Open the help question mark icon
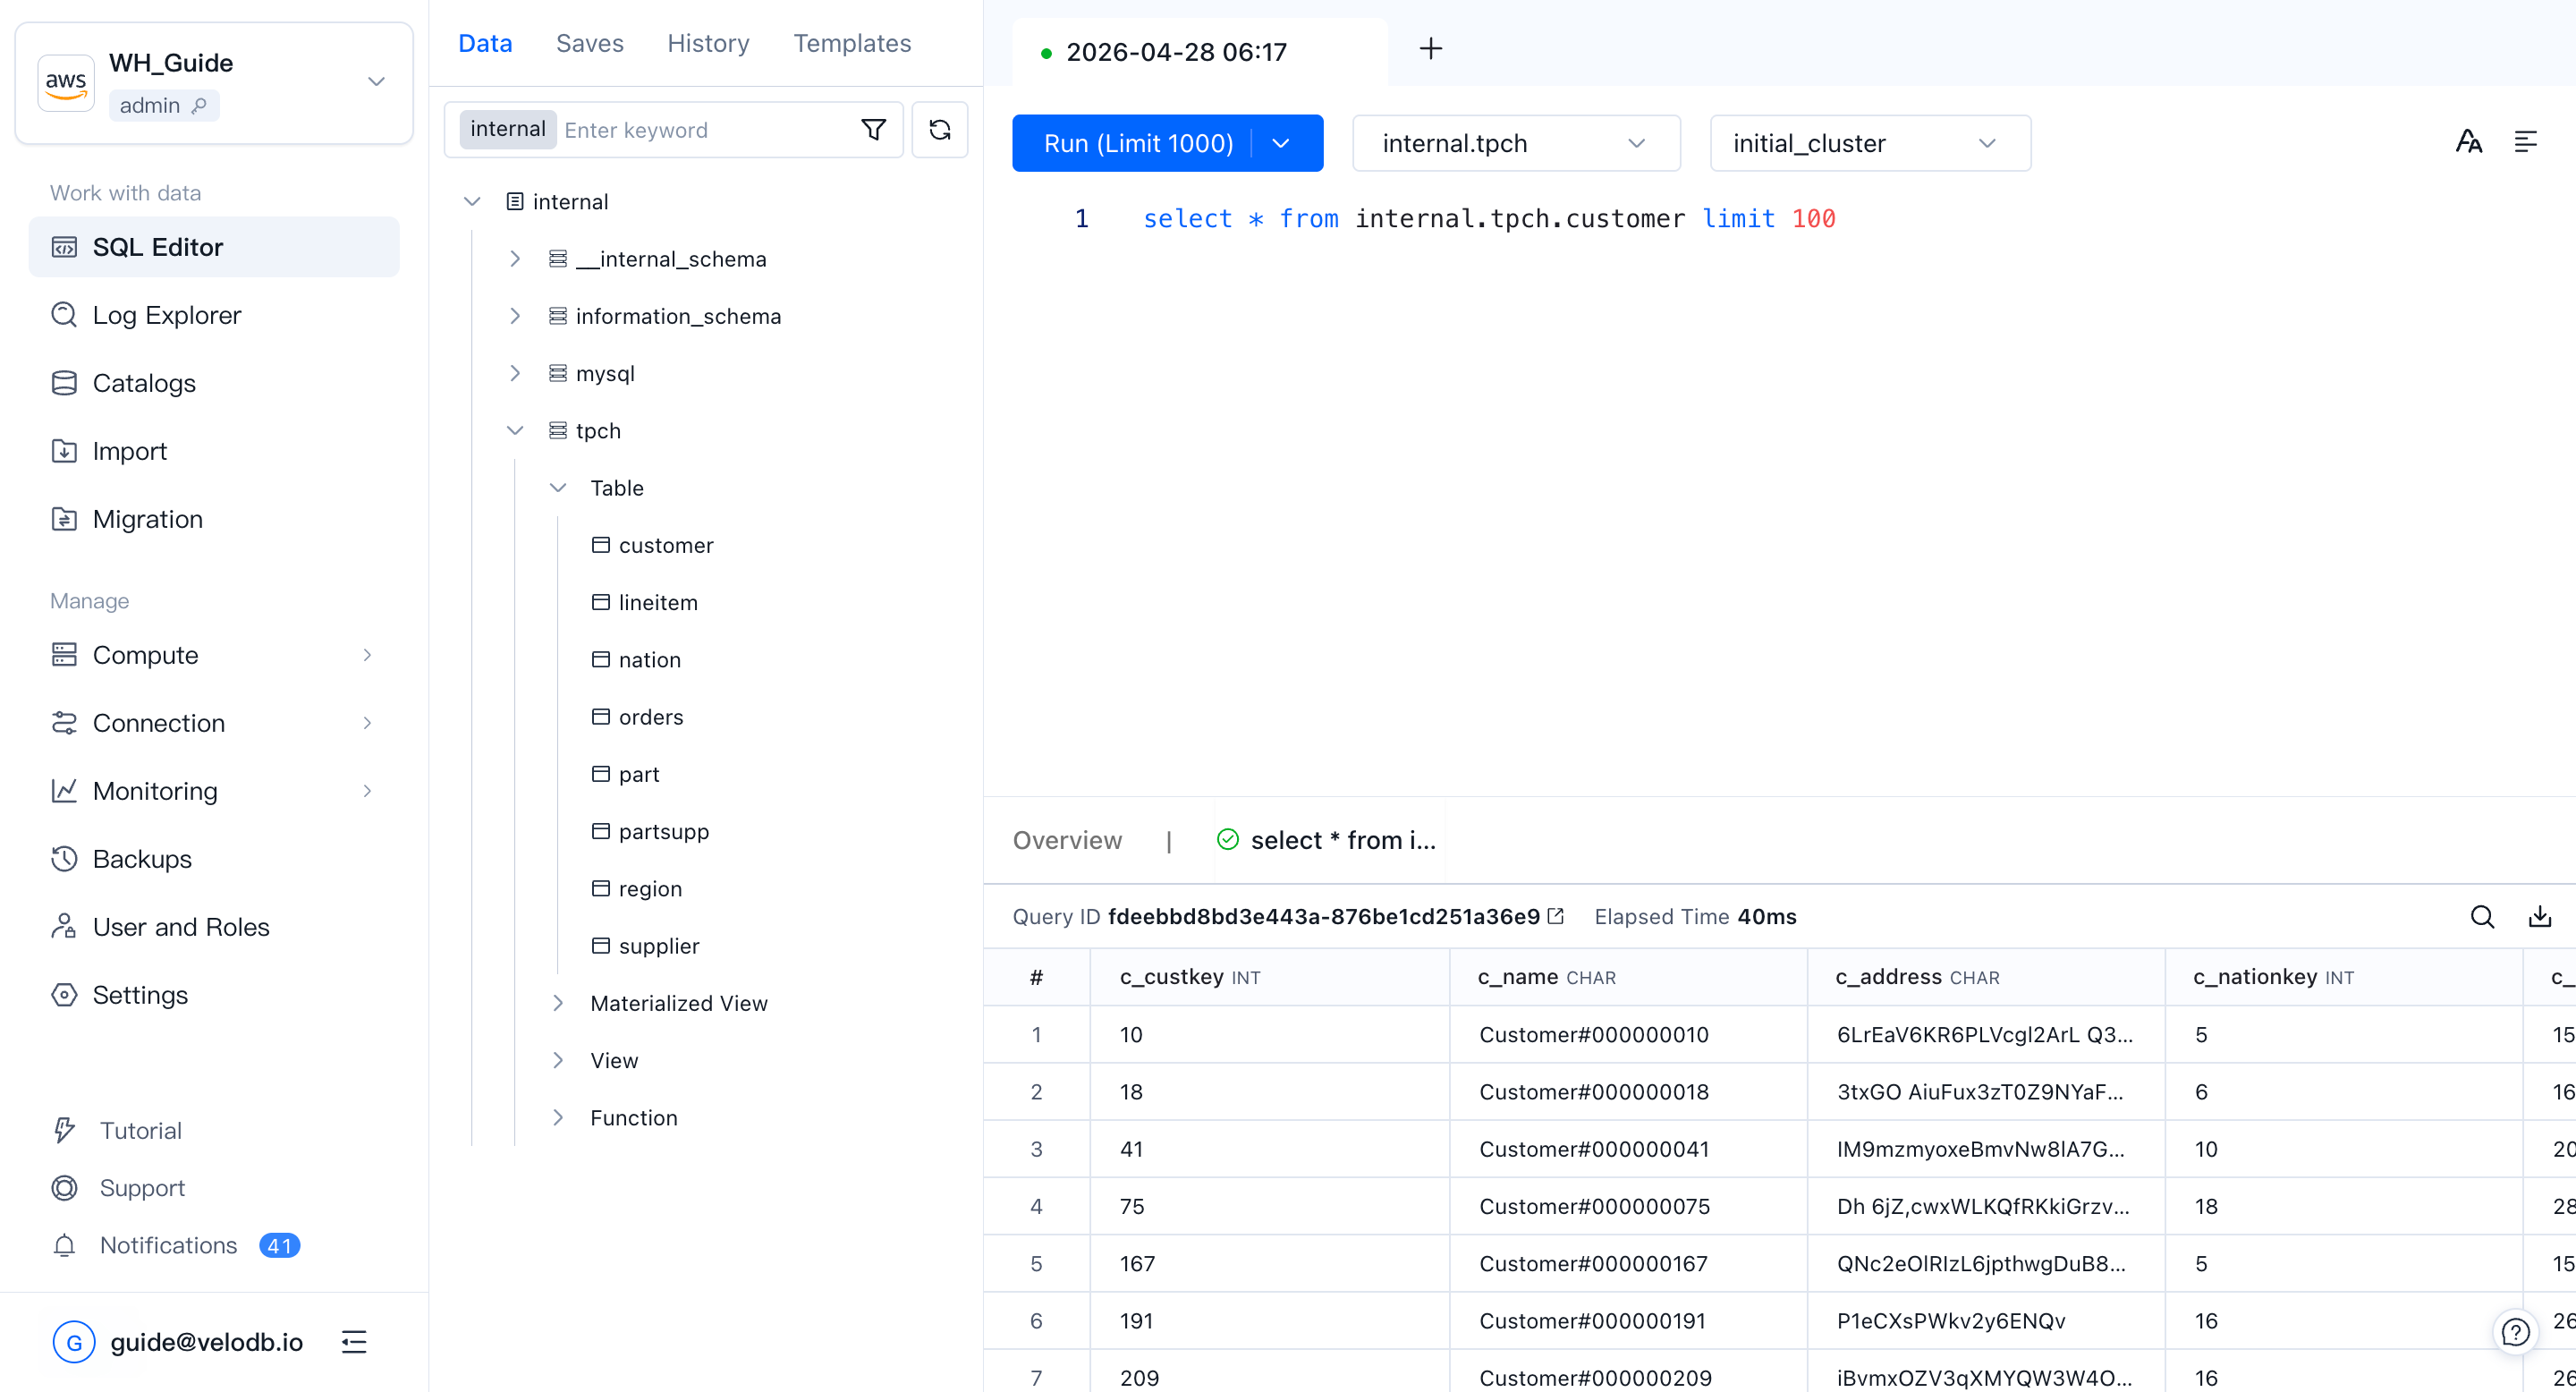This screenshot has width=2576, height=1392. coord(2515,1331)
